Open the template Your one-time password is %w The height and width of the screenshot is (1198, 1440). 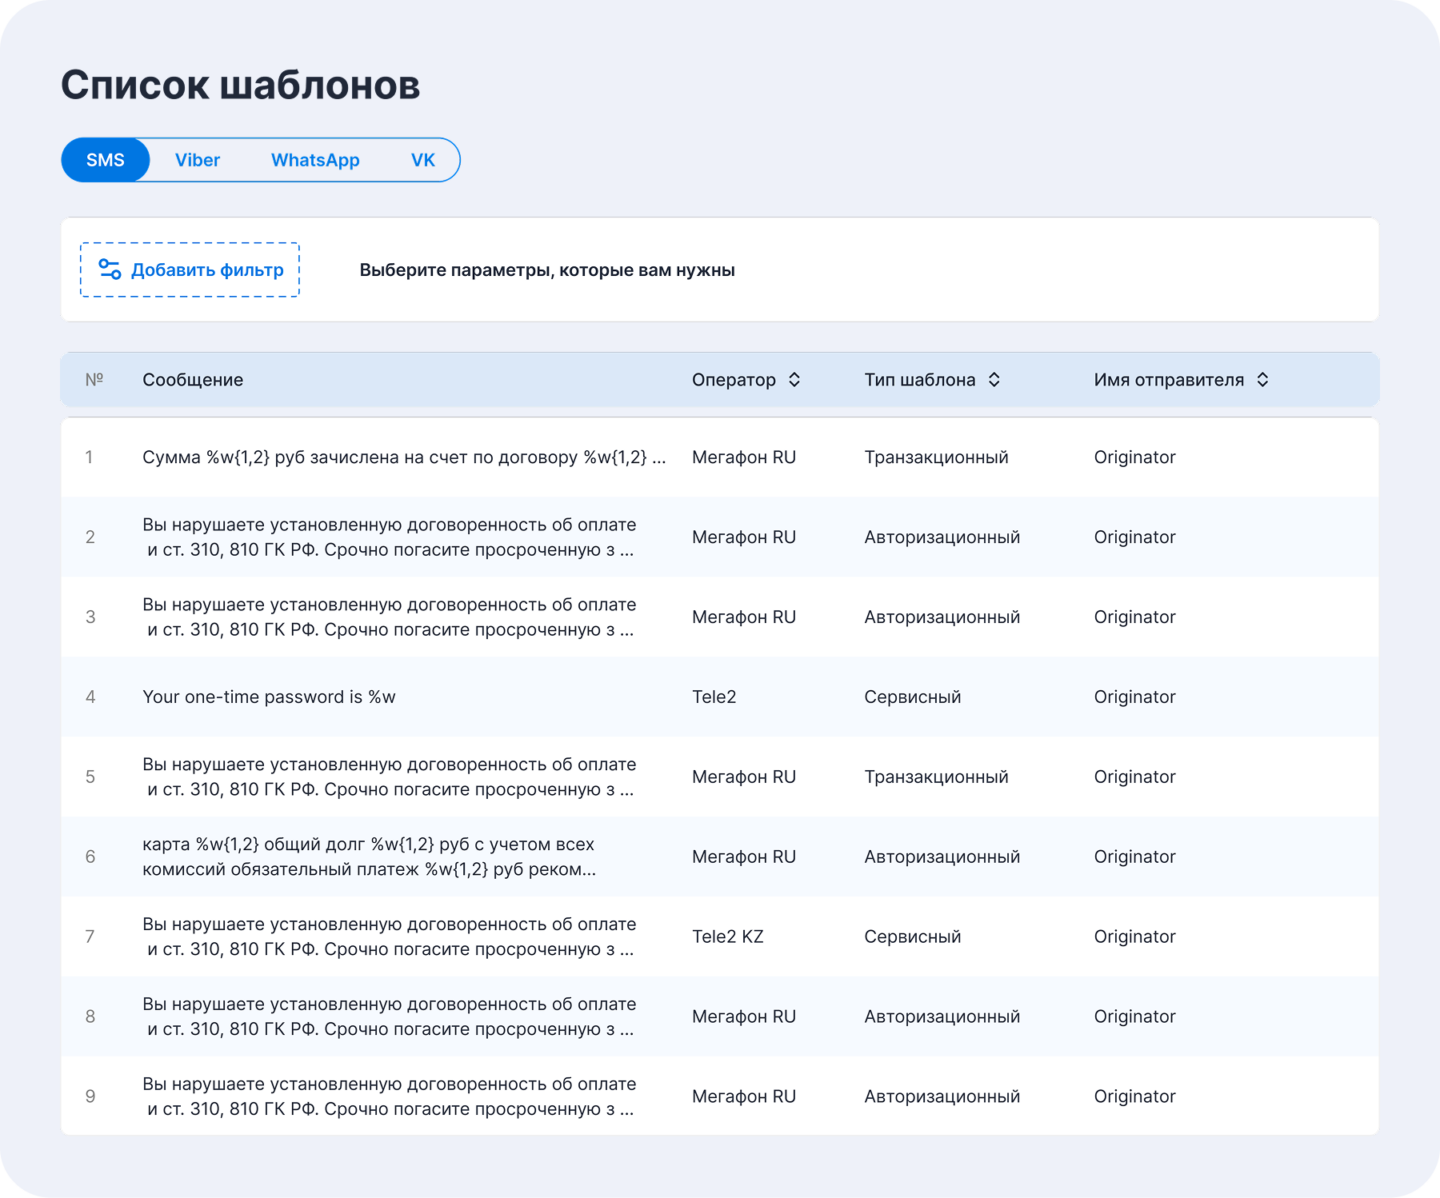click(269, 697)
